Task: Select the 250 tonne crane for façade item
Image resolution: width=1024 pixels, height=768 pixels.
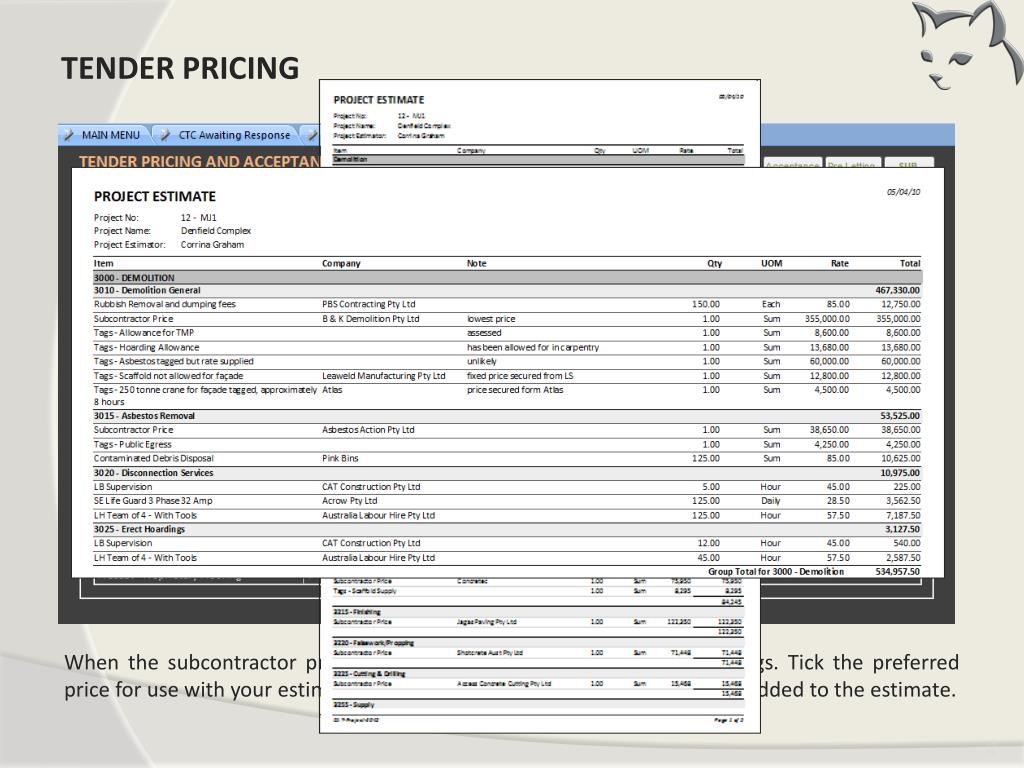Action: coord(205,396)
